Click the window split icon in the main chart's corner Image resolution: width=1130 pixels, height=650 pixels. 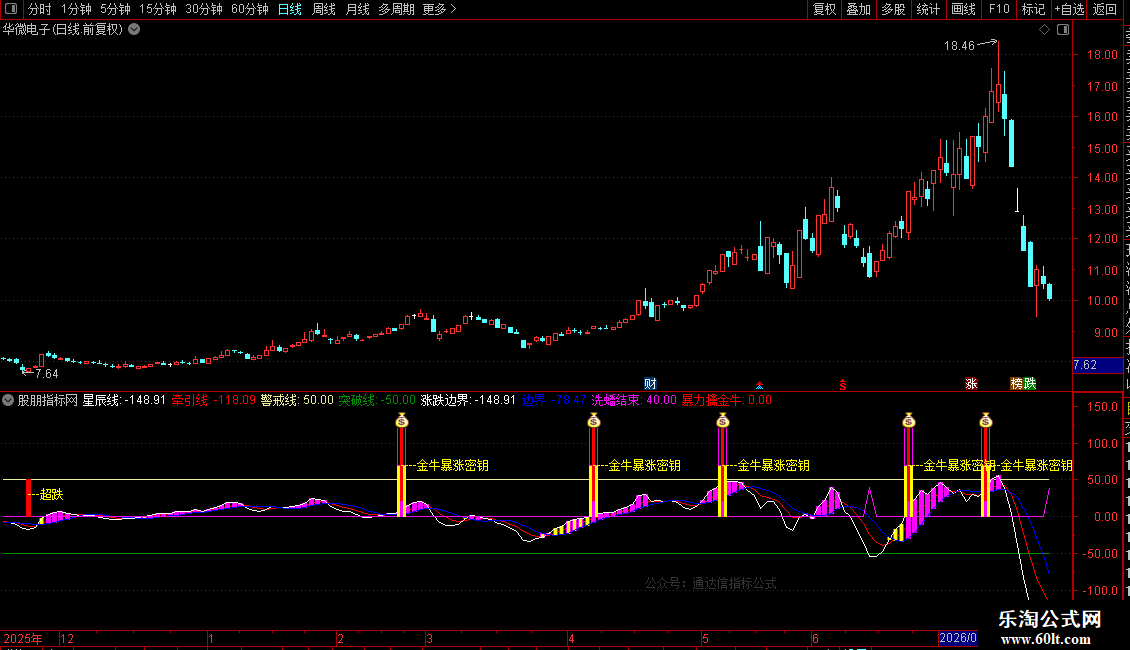(1063, 30)
